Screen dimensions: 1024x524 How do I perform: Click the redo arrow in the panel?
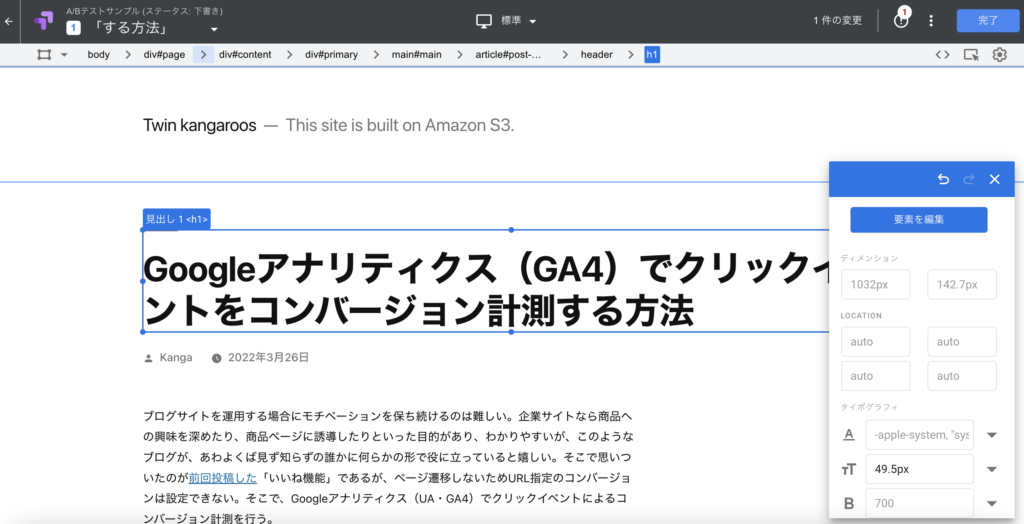tap(969, 179)
